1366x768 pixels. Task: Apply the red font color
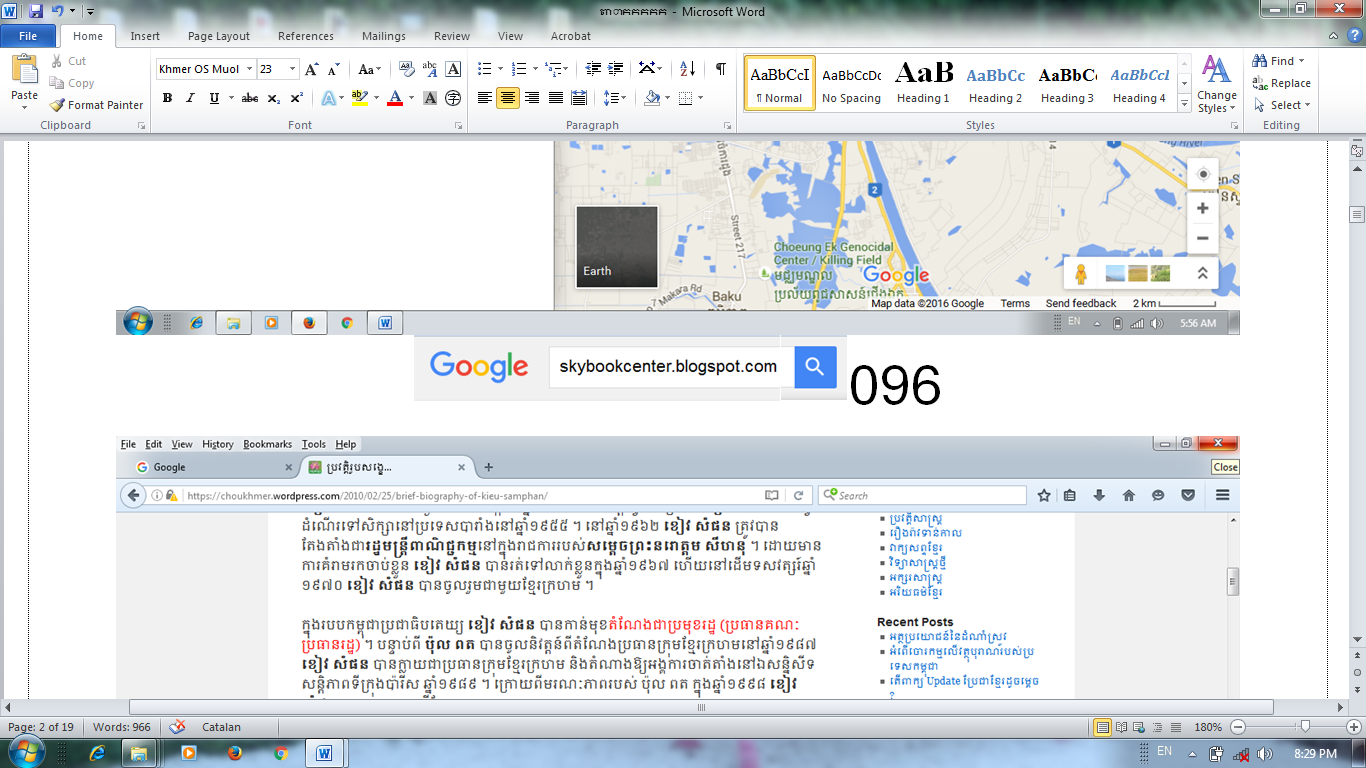394,98
